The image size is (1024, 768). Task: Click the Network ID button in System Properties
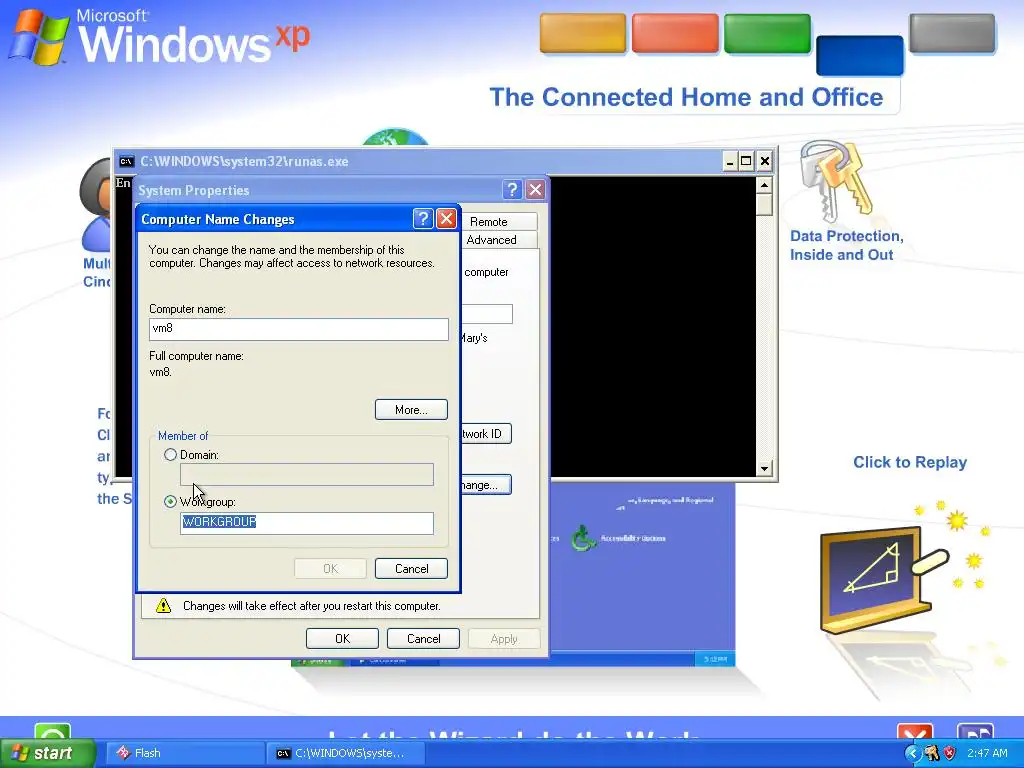(x=485, y=434)
